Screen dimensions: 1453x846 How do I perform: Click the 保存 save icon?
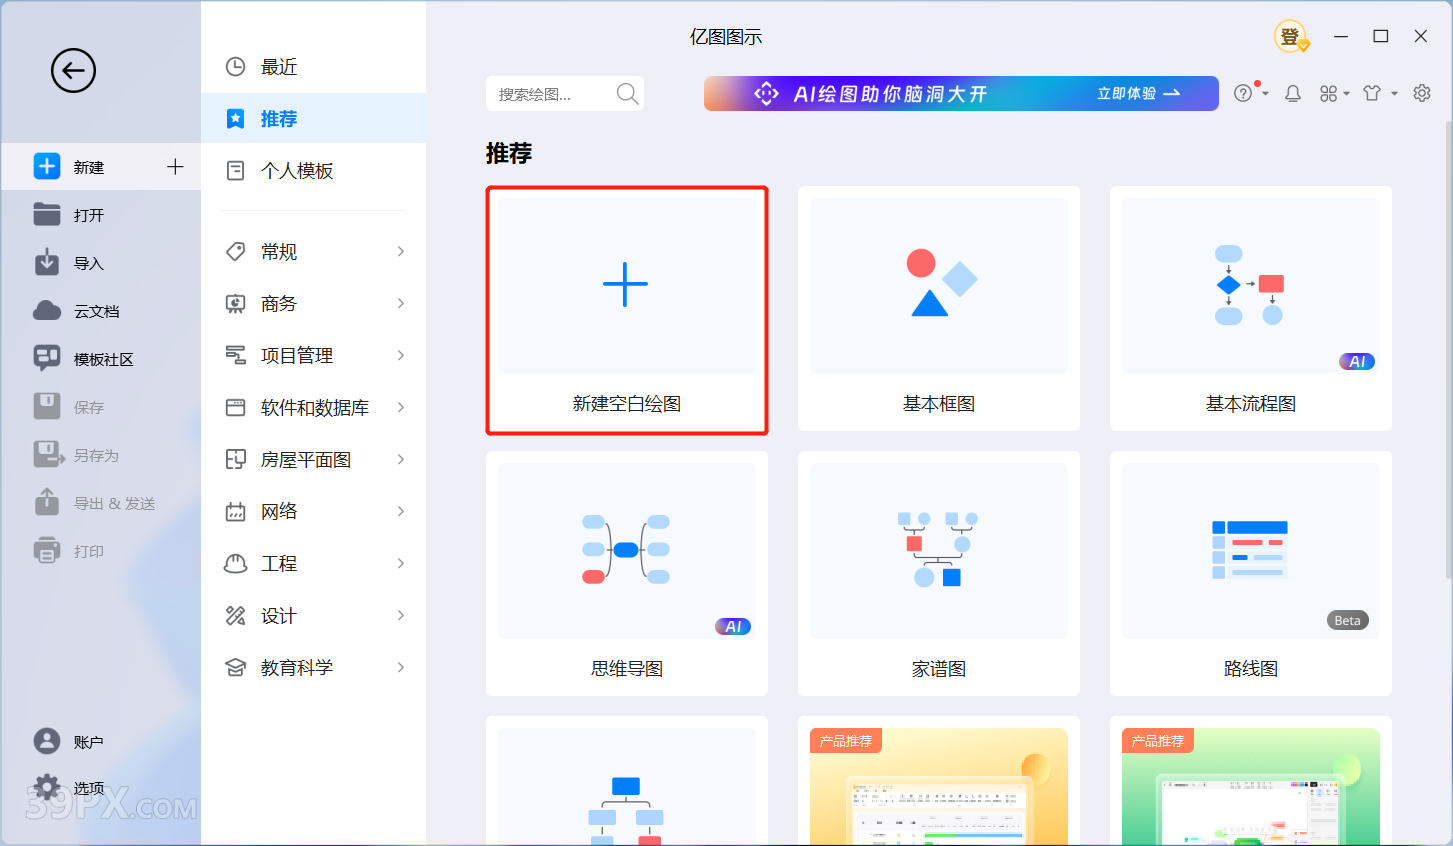click(x=47, y=406)
